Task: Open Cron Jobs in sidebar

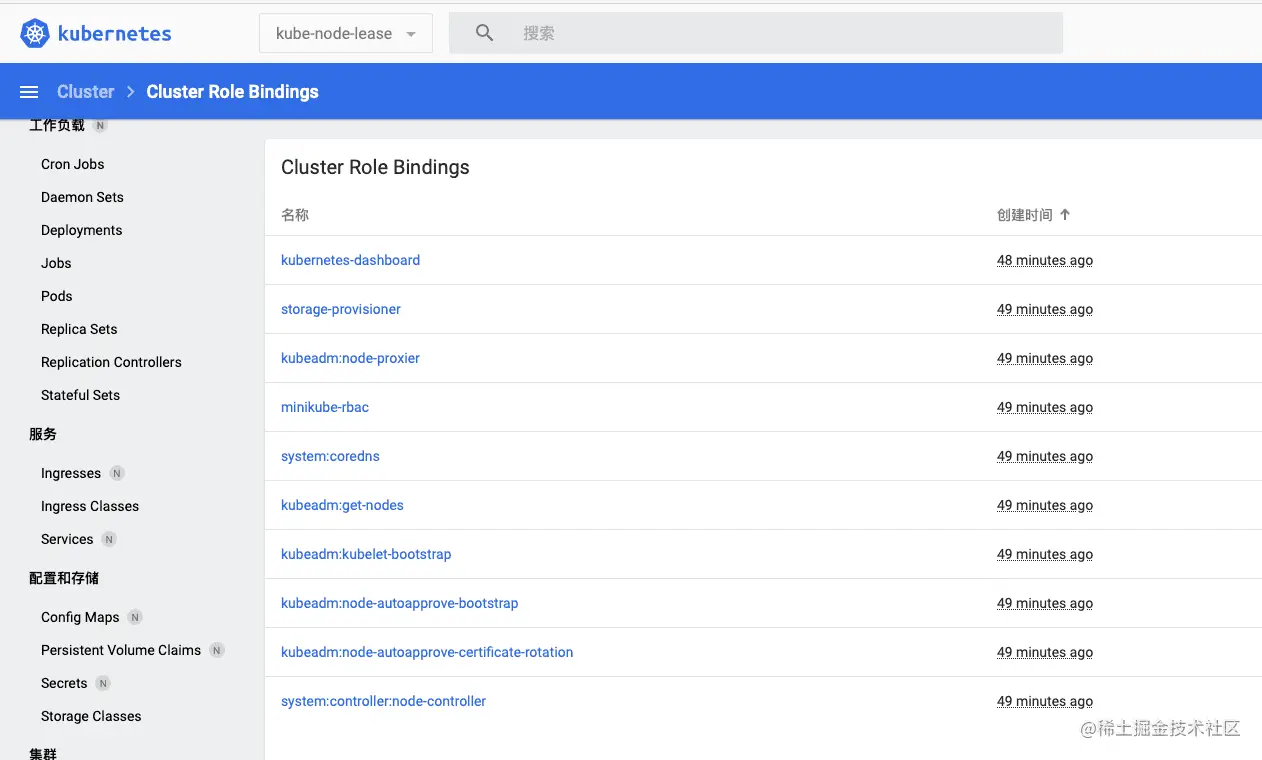Action: pos(73,164)
